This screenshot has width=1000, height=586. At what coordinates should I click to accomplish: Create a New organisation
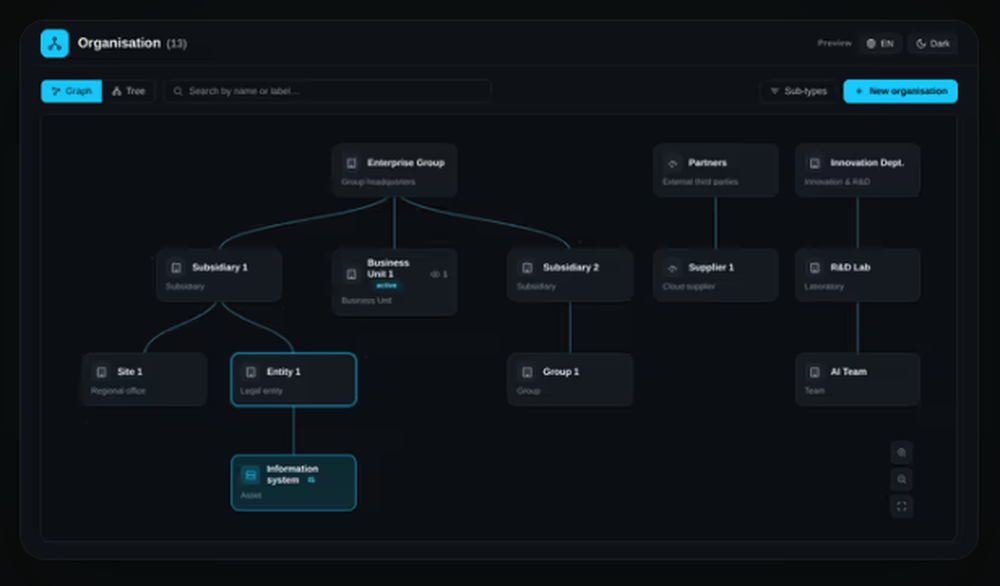[x=901, y=91]
